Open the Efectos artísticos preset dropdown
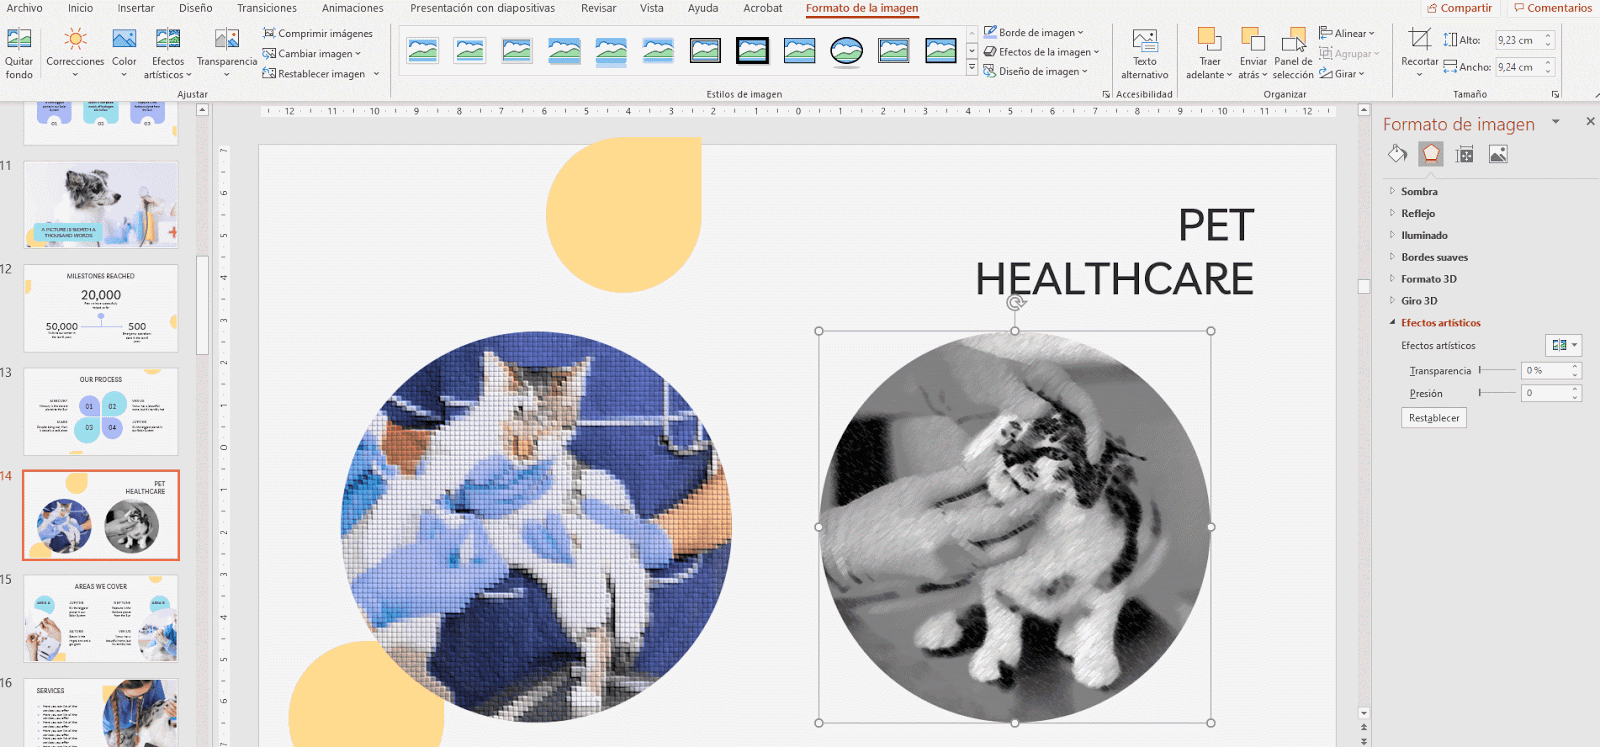Viewport: 1600px width, 747px height. 1564,345
